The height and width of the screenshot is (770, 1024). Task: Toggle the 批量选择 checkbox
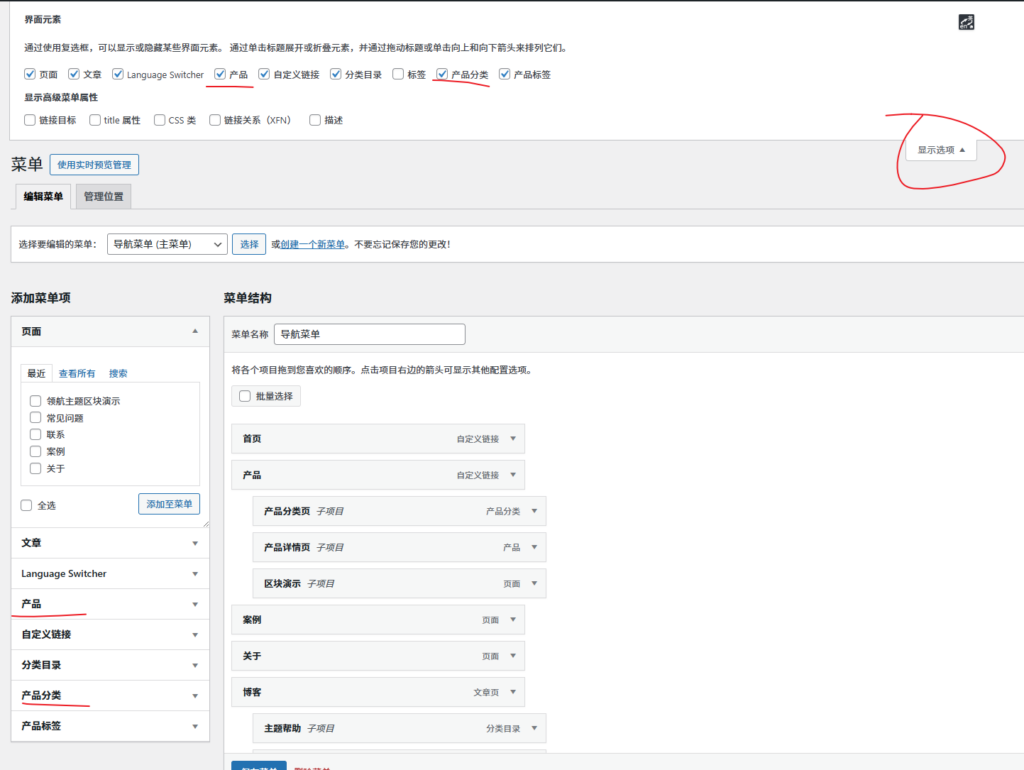coord(243,395)
